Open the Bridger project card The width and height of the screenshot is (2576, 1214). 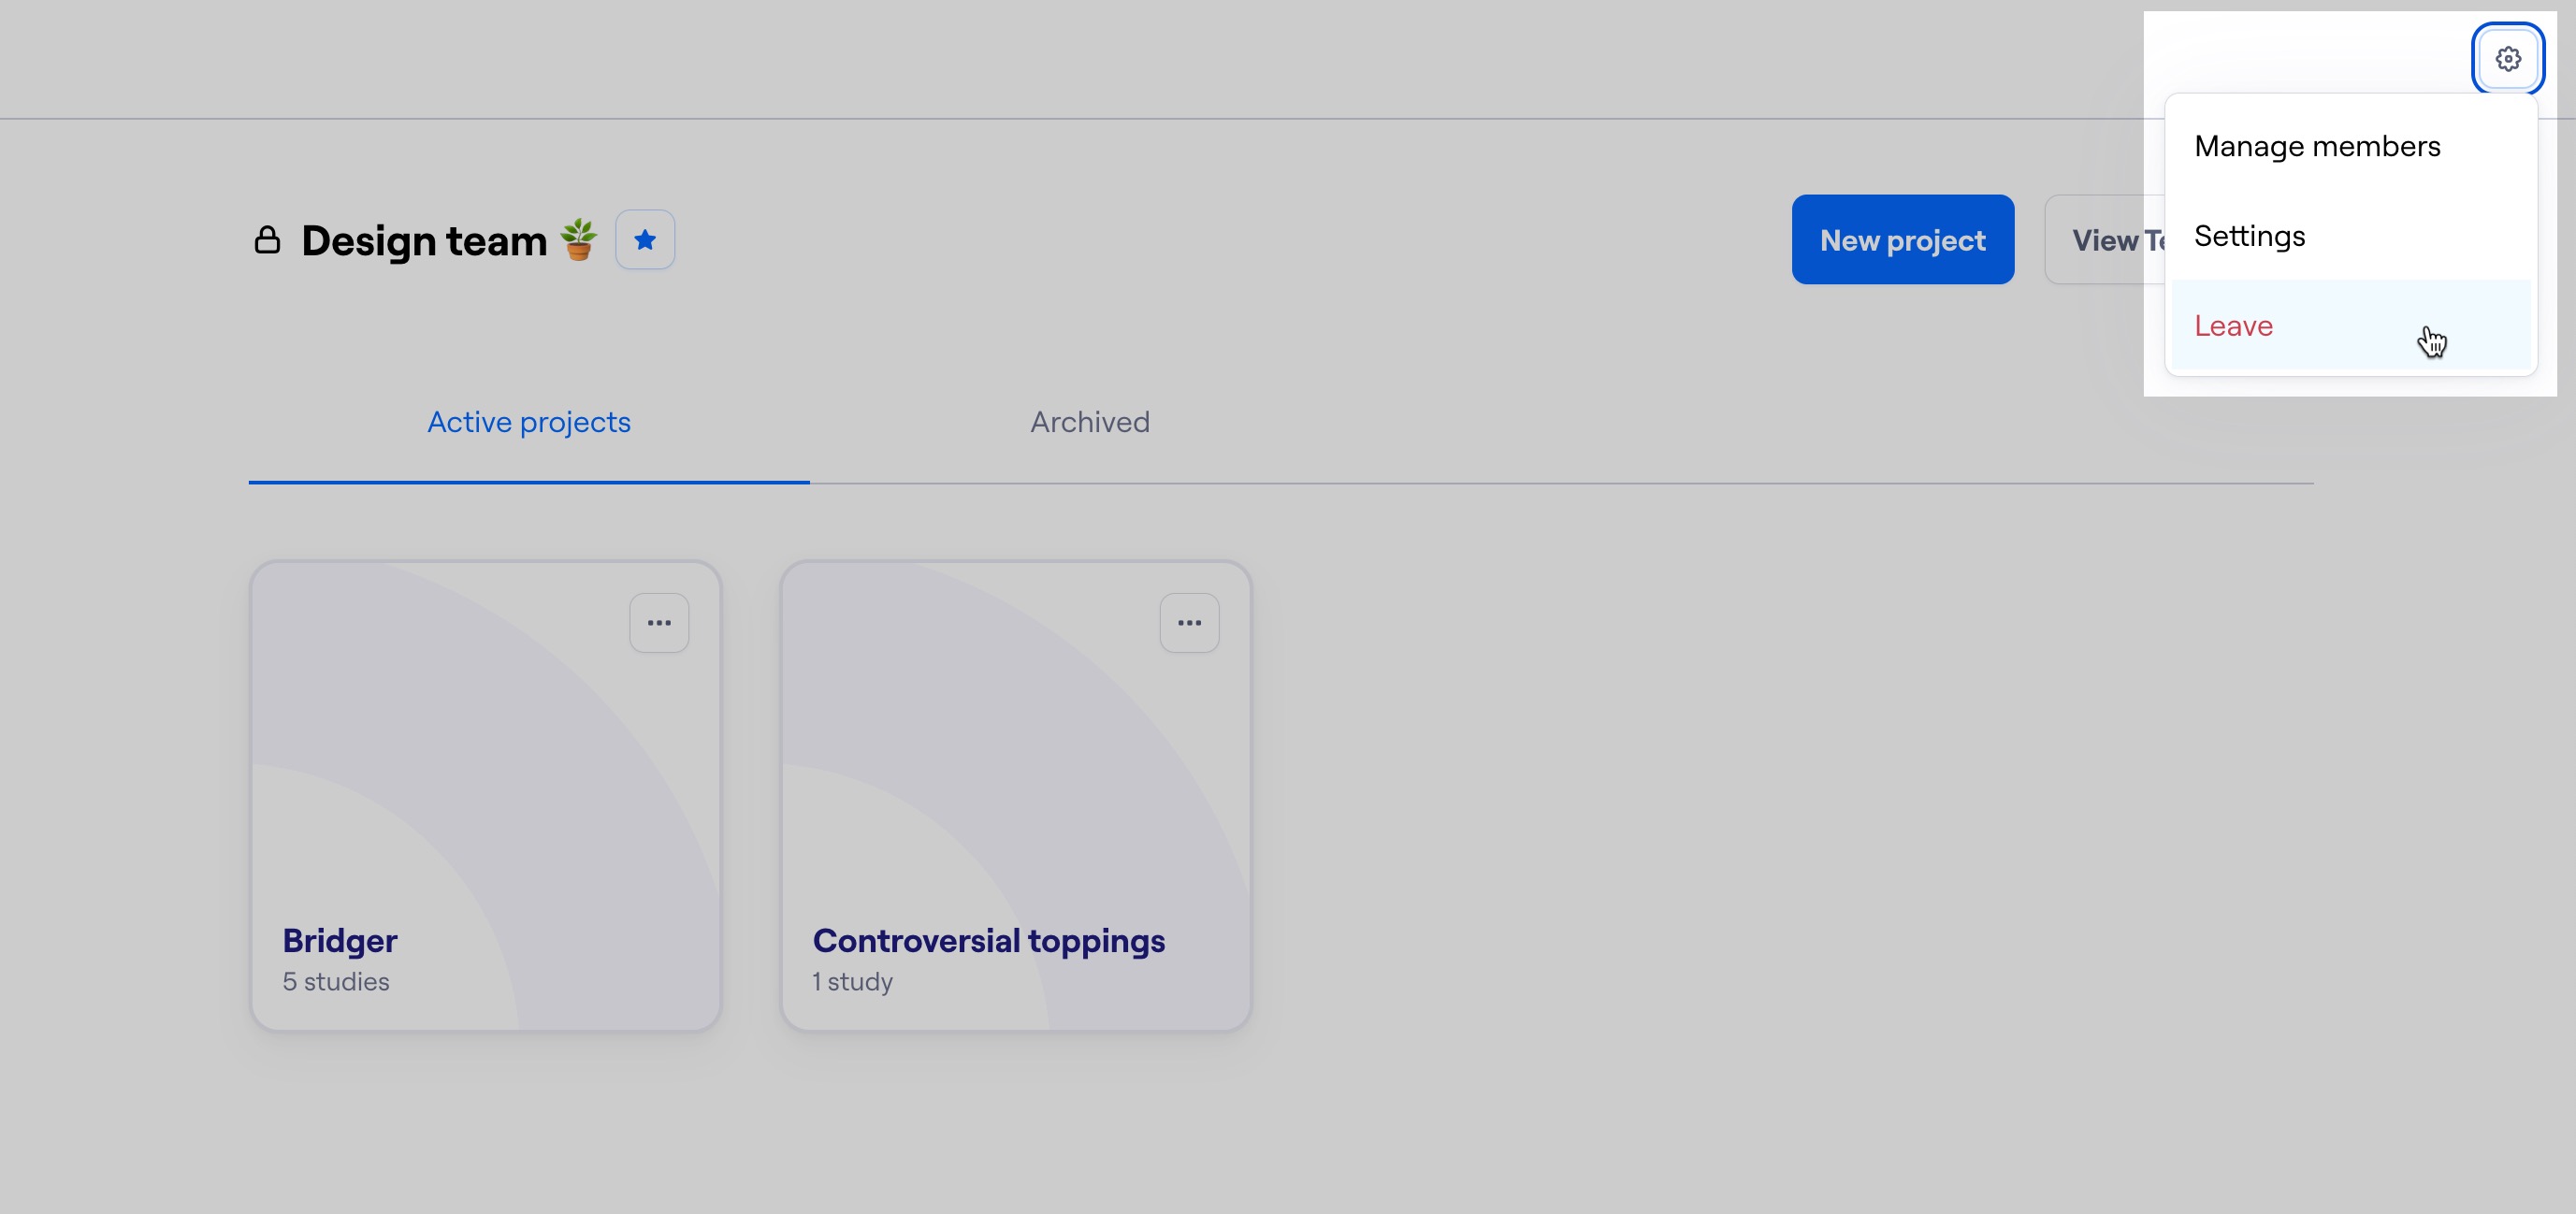486,796
